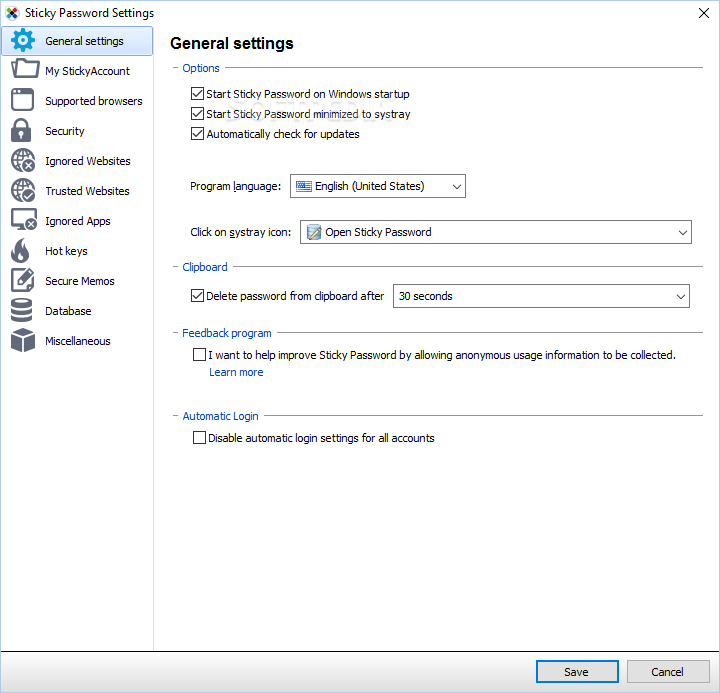Check Disable automatic login settings for all accounts
Image resolution: width=720 pixels, height=693 pixels.
pyautogui.click(x=199, y=438)
